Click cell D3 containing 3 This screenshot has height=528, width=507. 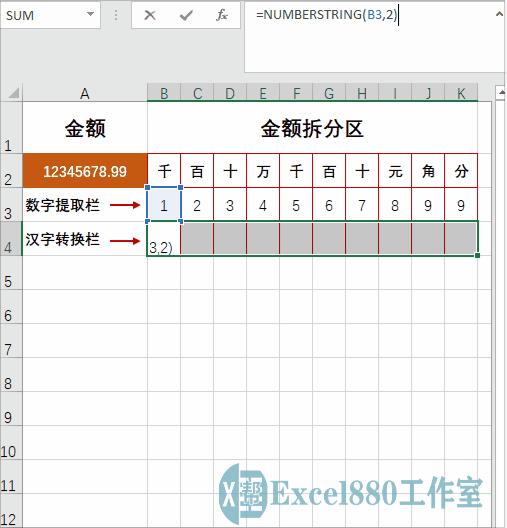point(230,205)
